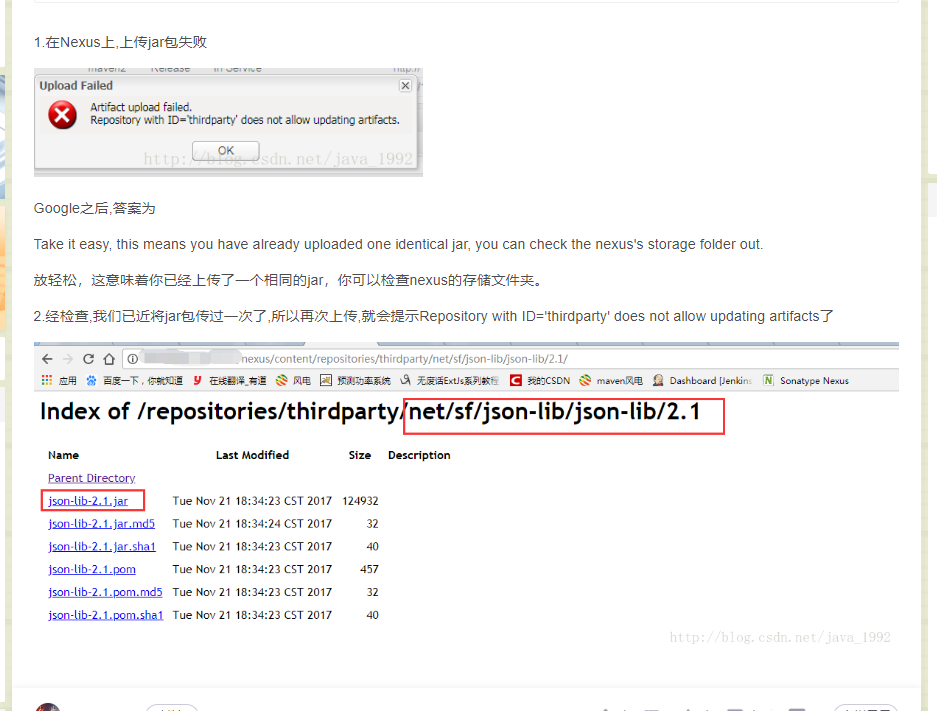Viewport: 937px width, 711px height.
Task: Open the maven风电 bookmark
Action: 611,380
